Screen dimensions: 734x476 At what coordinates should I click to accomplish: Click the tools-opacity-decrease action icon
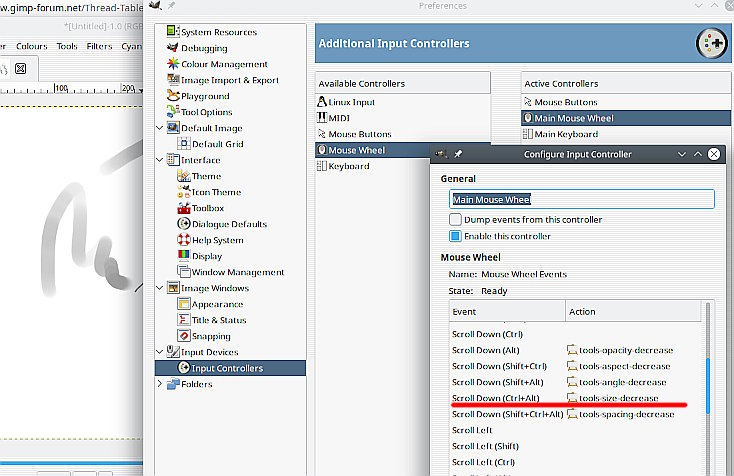[572, 350]
